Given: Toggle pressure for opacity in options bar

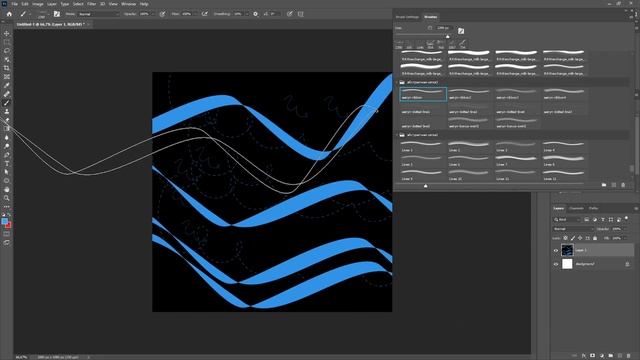Looking at the screenshot, I should (162, 14).
